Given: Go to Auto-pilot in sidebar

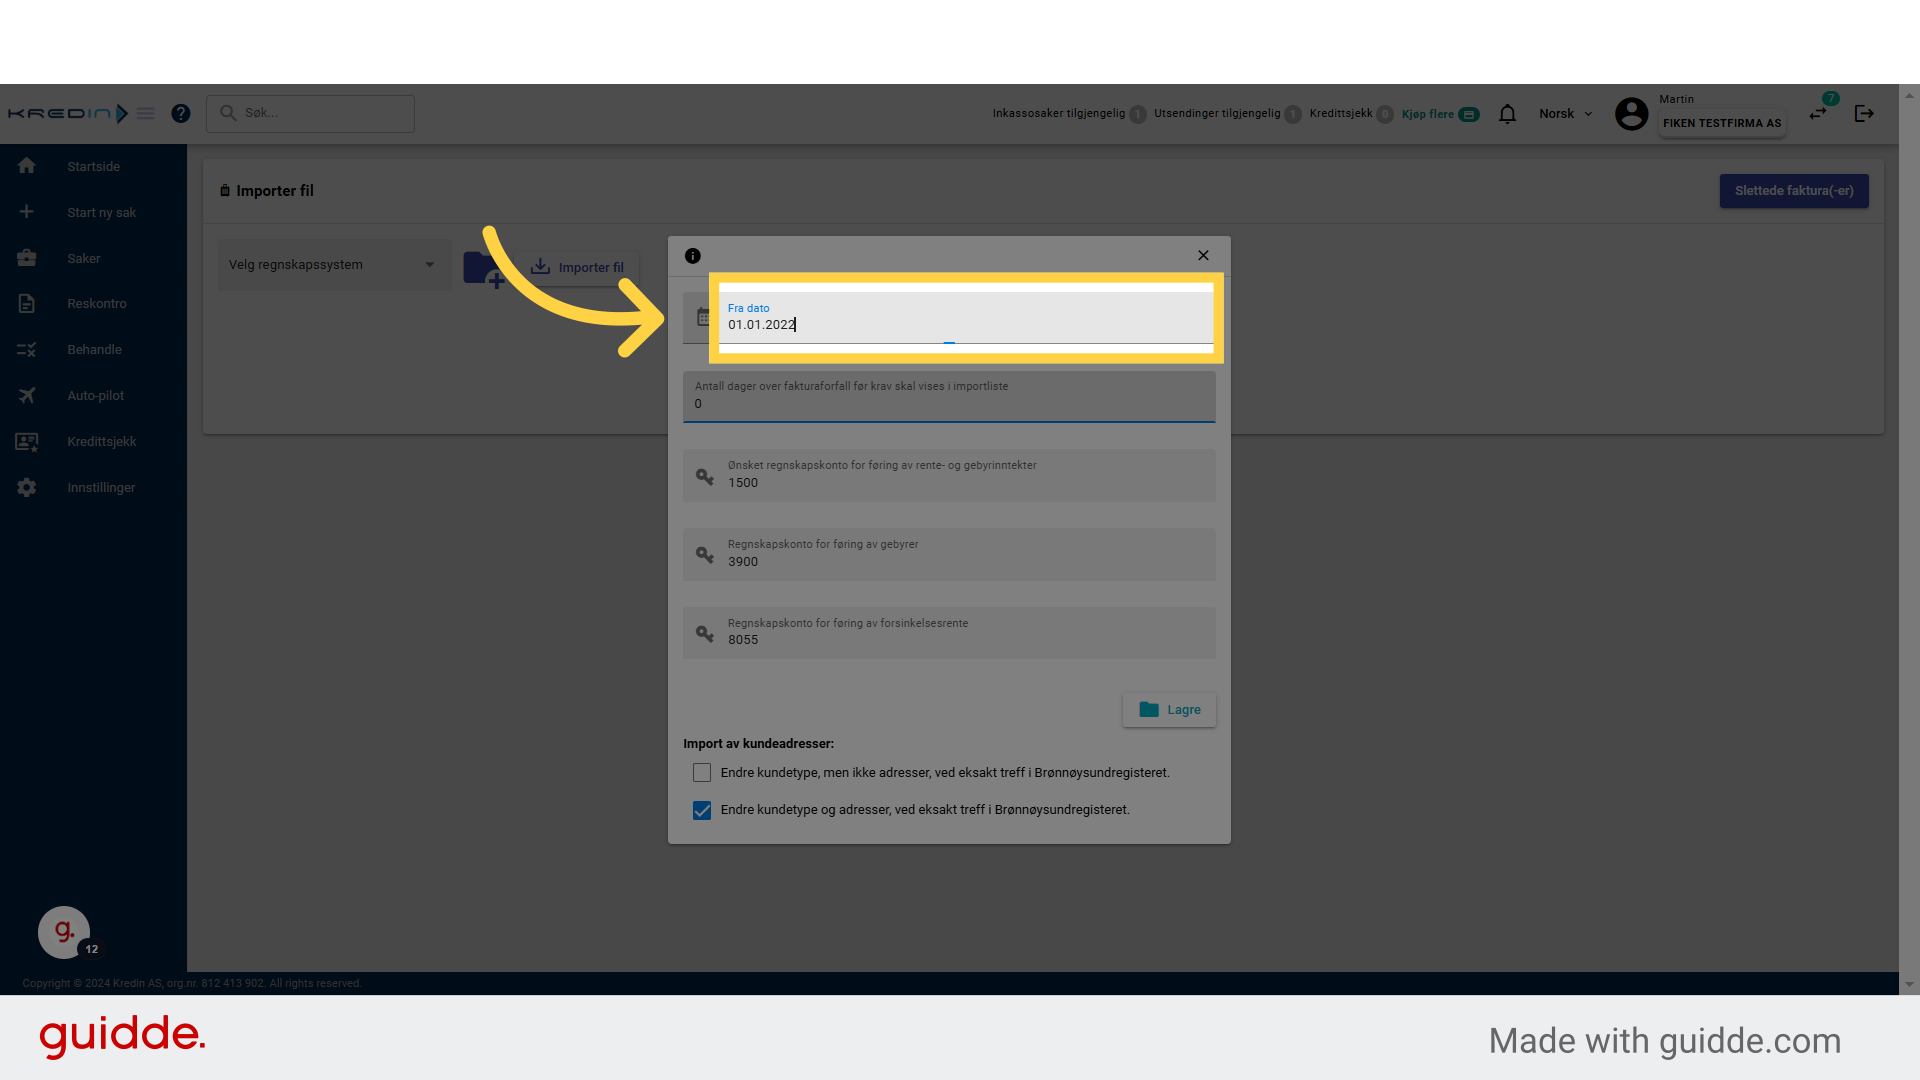Looking at the screenshot, I should 95,396.
